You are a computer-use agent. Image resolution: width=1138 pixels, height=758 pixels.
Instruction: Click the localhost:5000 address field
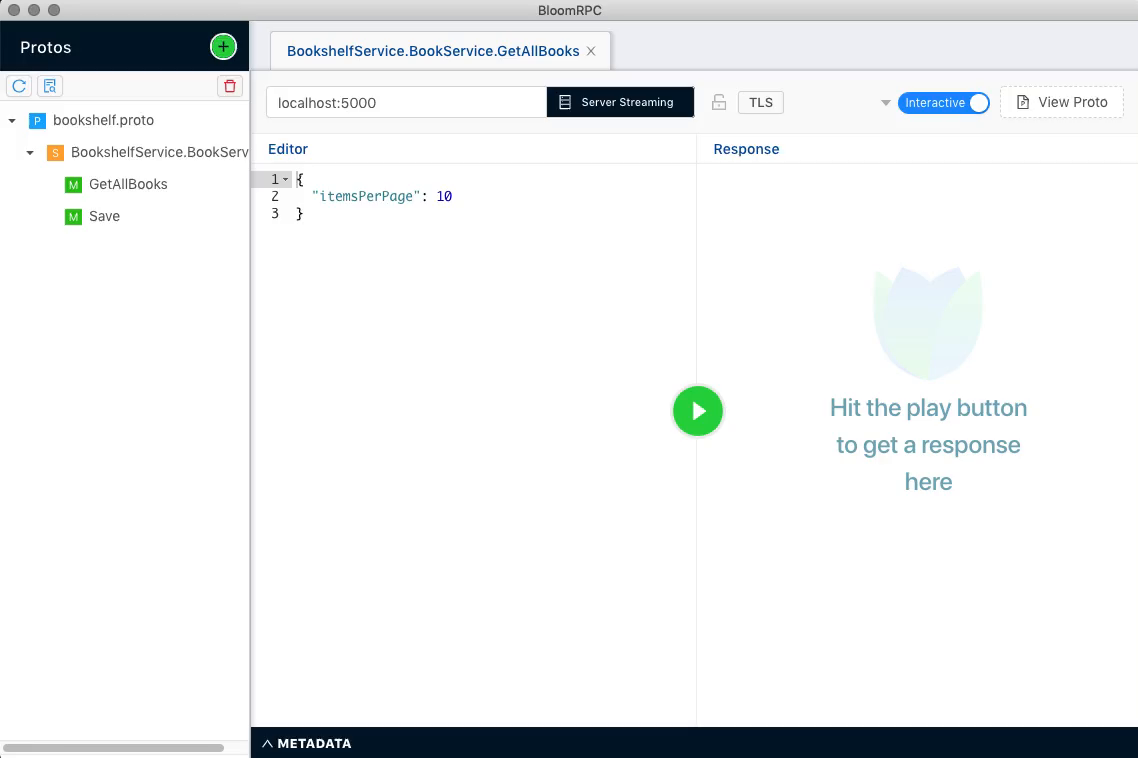point(405,102)
